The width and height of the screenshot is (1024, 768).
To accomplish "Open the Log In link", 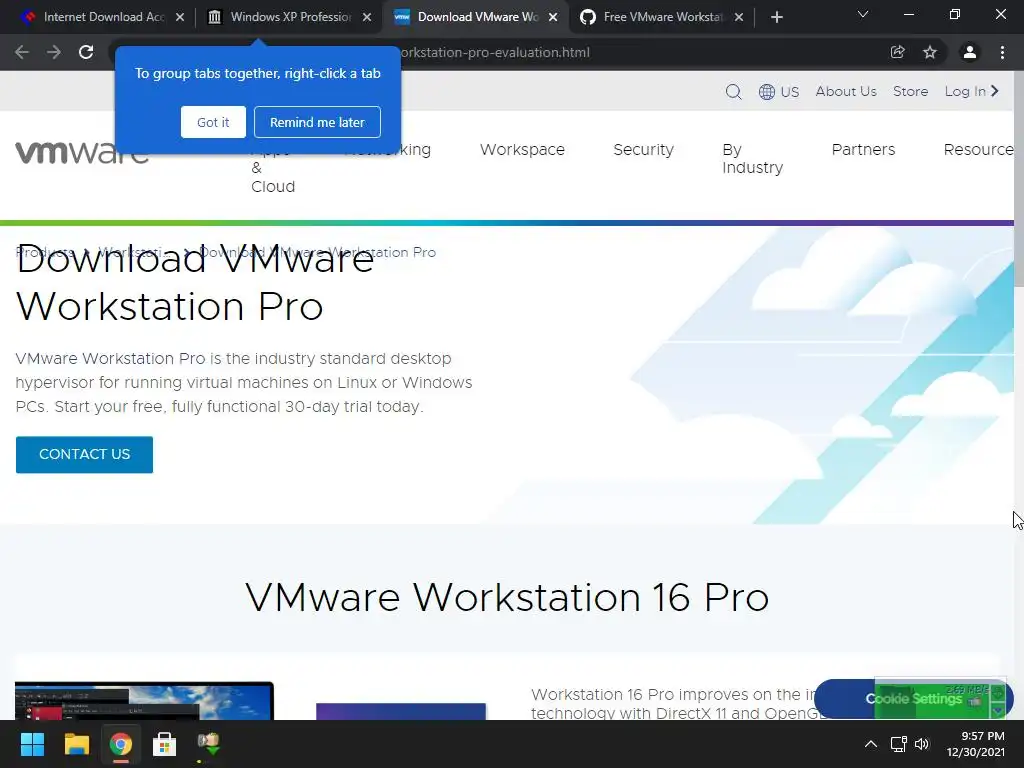I will click(x=972, y=91).
